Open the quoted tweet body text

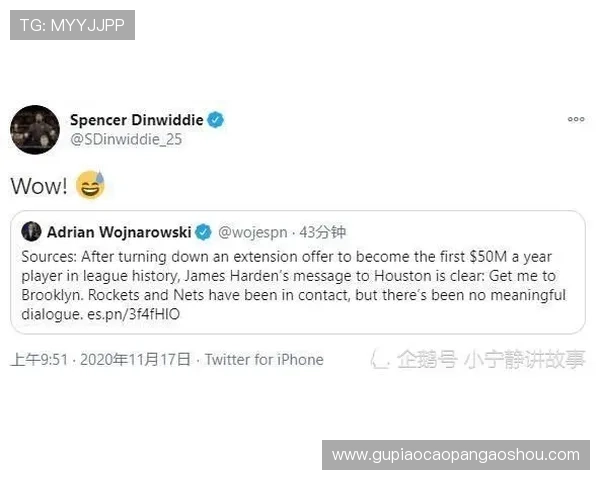[x=293, y=285]
